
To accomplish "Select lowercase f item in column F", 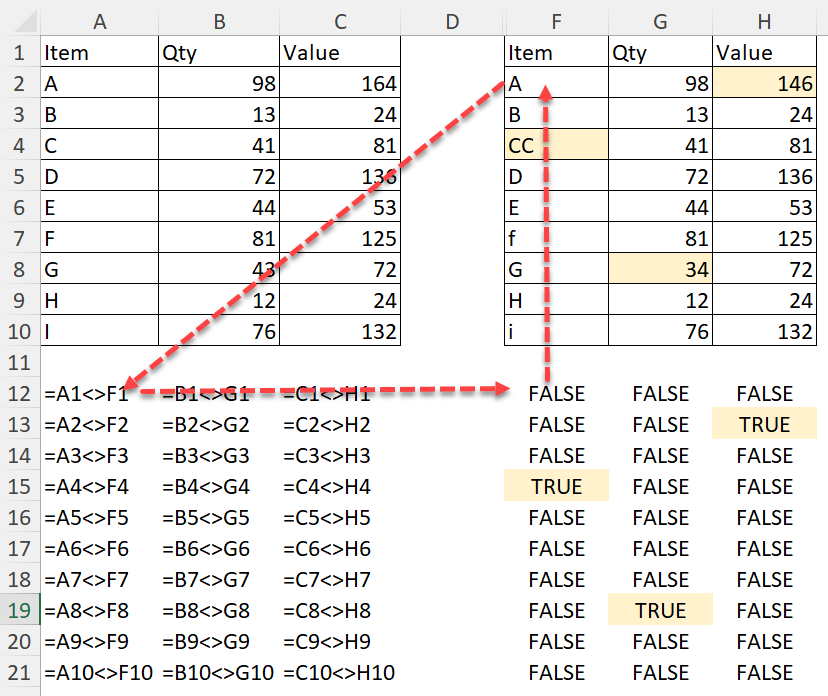I will 556,240.
